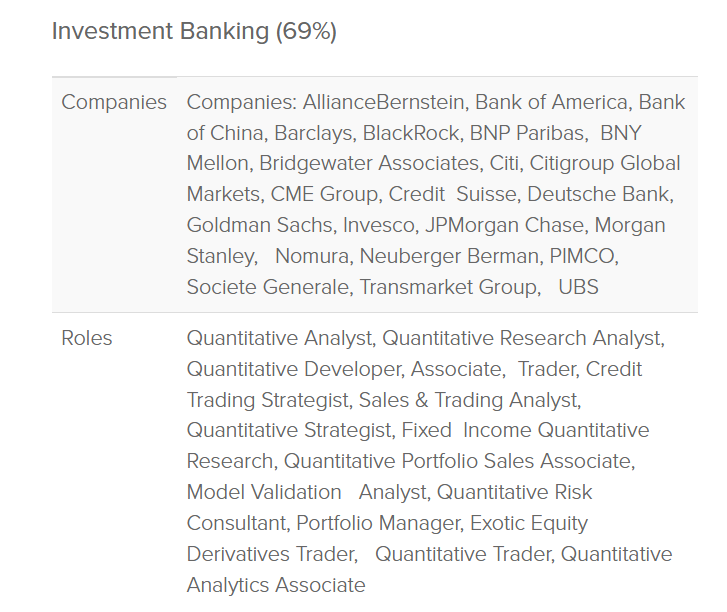The width and height of the screenshot is (727, 612).
Task: Click the Transmarket Group text
Action: click(x=448, y=287)
